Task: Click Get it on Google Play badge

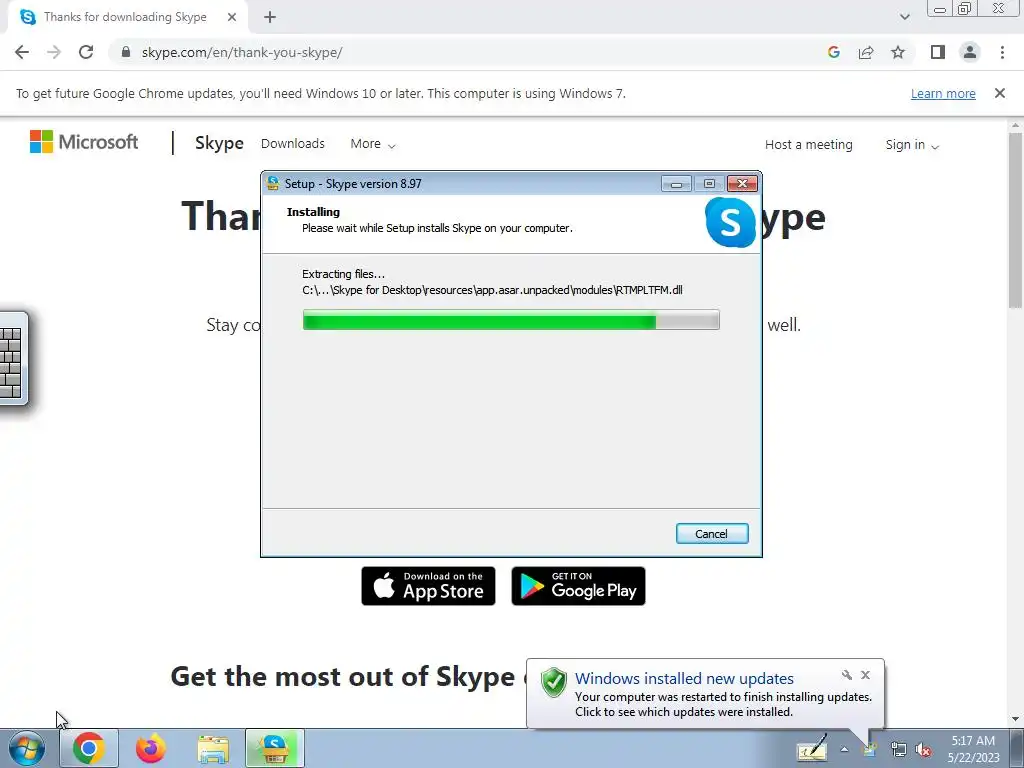Action: click(578, 586)
